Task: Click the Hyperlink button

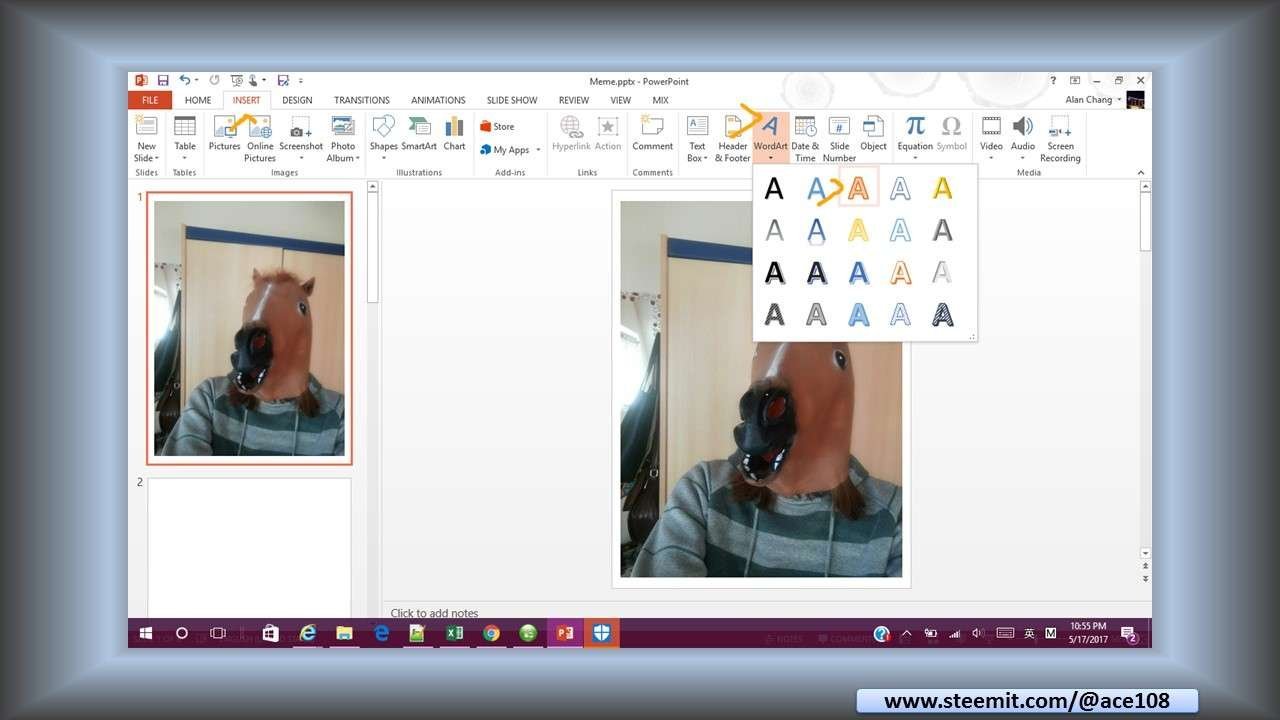Action: coord(571,135)
